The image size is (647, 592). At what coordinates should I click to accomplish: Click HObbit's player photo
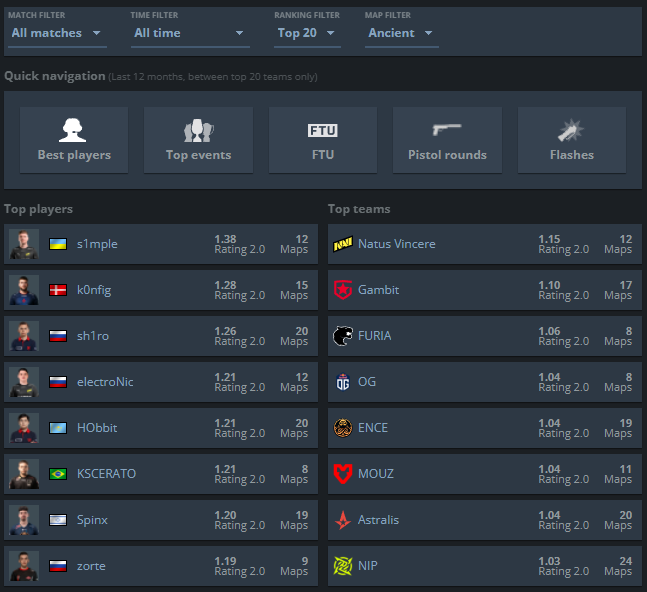click(24, 428)
